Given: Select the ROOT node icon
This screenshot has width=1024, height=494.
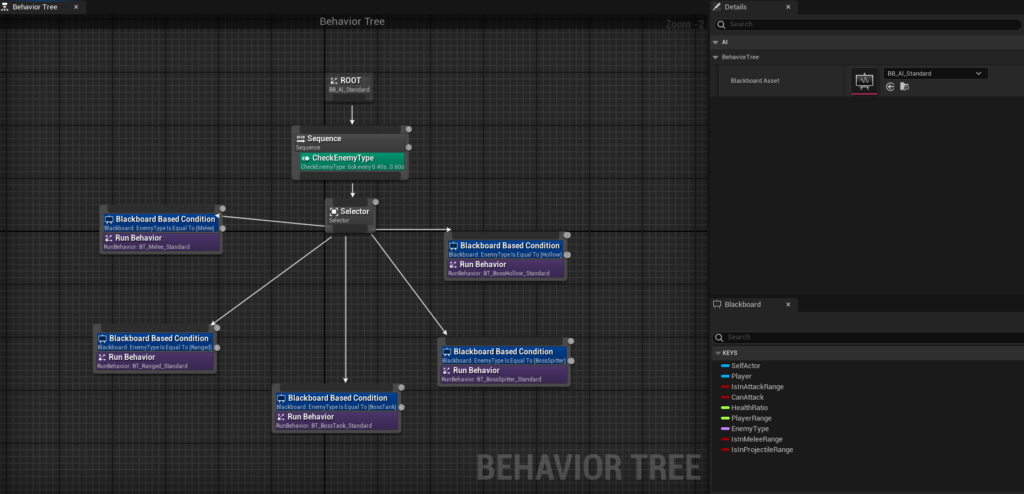Looking at the screenshot, I should (334, 80).
